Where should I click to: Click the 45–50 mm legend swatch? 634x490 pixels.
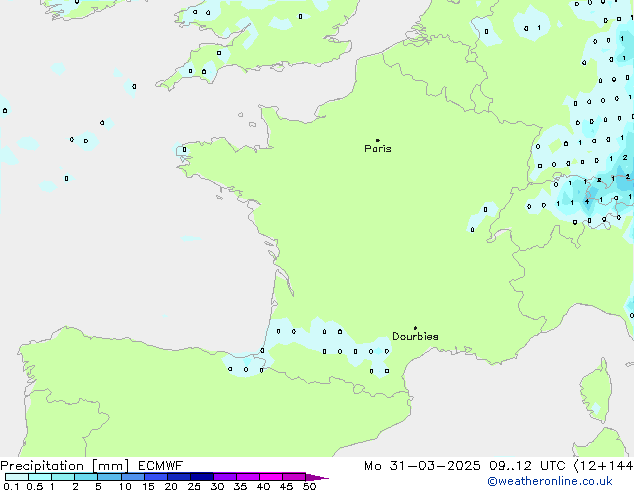tap(294, 477)
